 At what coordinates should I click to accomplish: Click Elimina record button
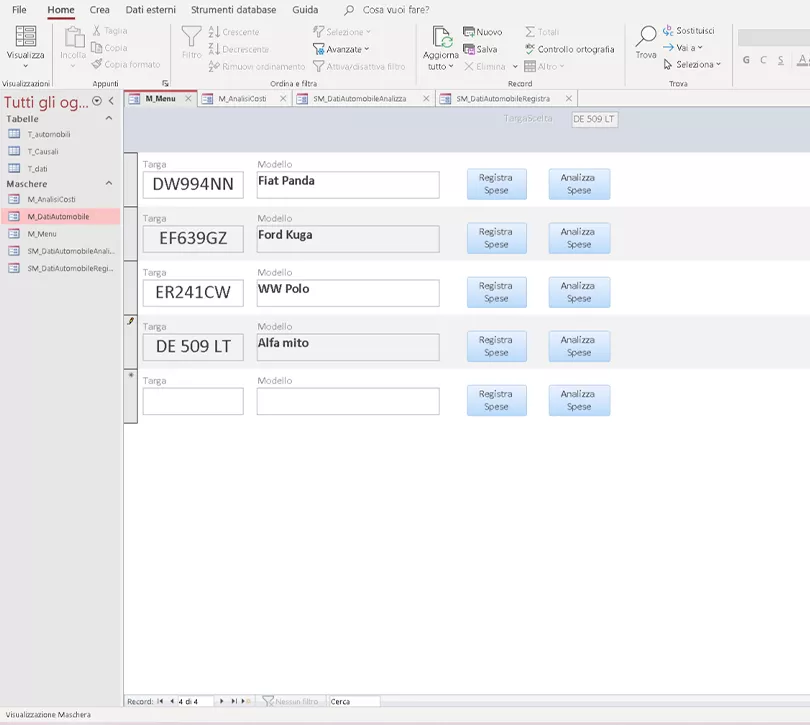click(x=485, y=66)
